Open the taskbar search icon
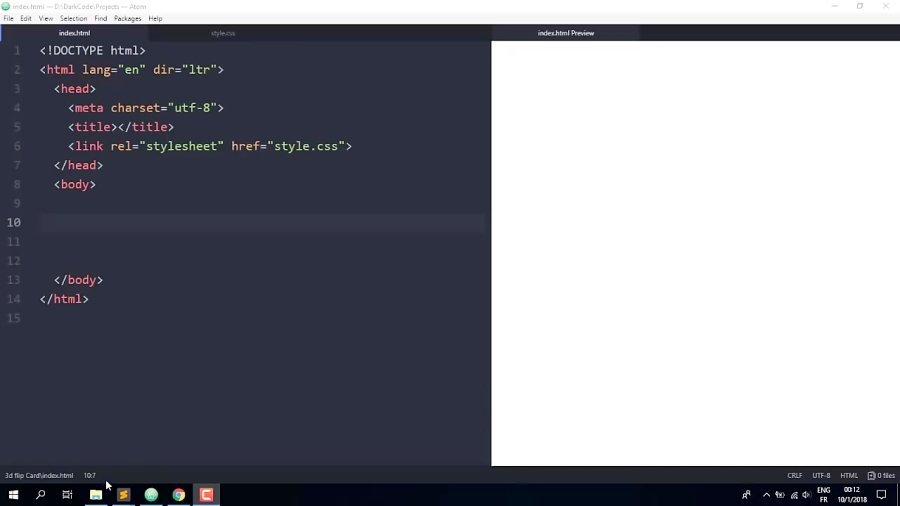This screenshot has height=506, width=900. (x=41, y=495)
